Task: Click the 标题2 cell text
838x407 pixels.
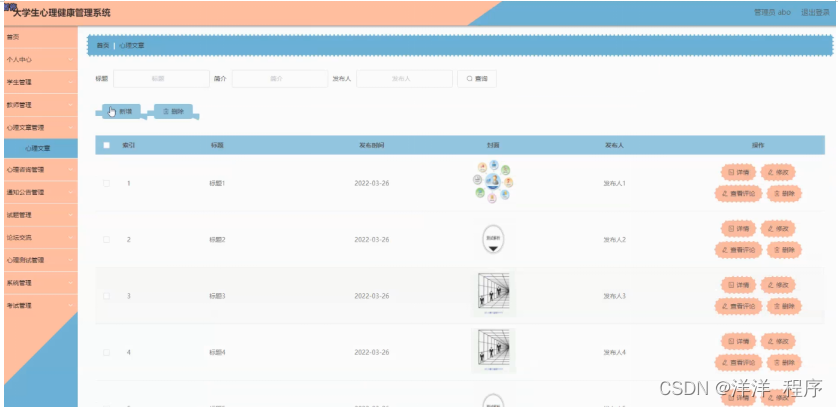Action: tap(217, 239)
